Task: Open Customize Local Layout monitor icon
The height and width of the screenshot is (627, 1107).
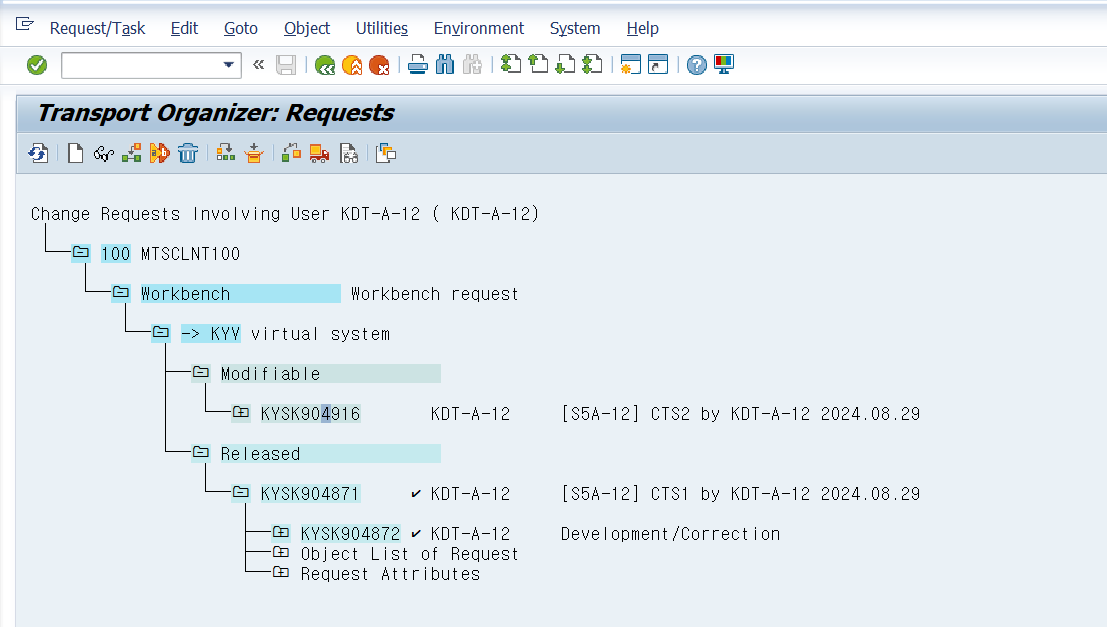Action: [x=724, y=64]
